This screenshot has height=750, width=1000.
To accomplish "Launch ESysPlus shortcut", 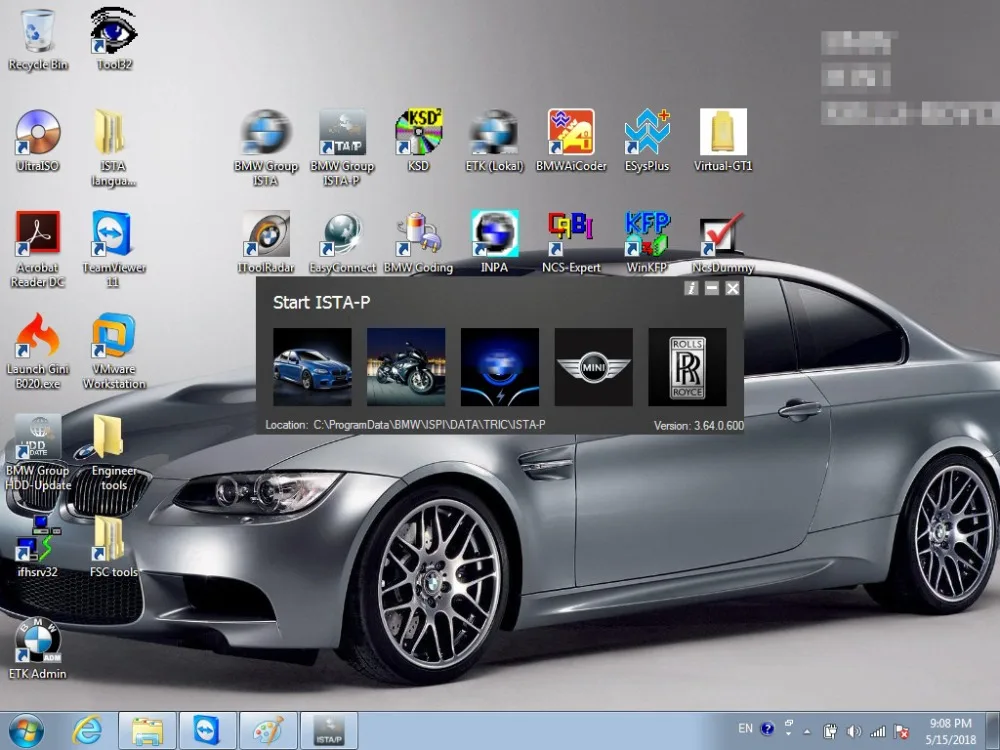I will 647,140.
